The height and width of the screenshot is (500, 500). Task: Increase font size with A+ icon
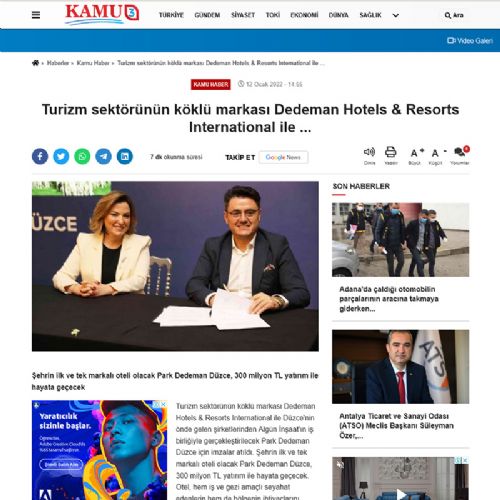pos(415,156)
